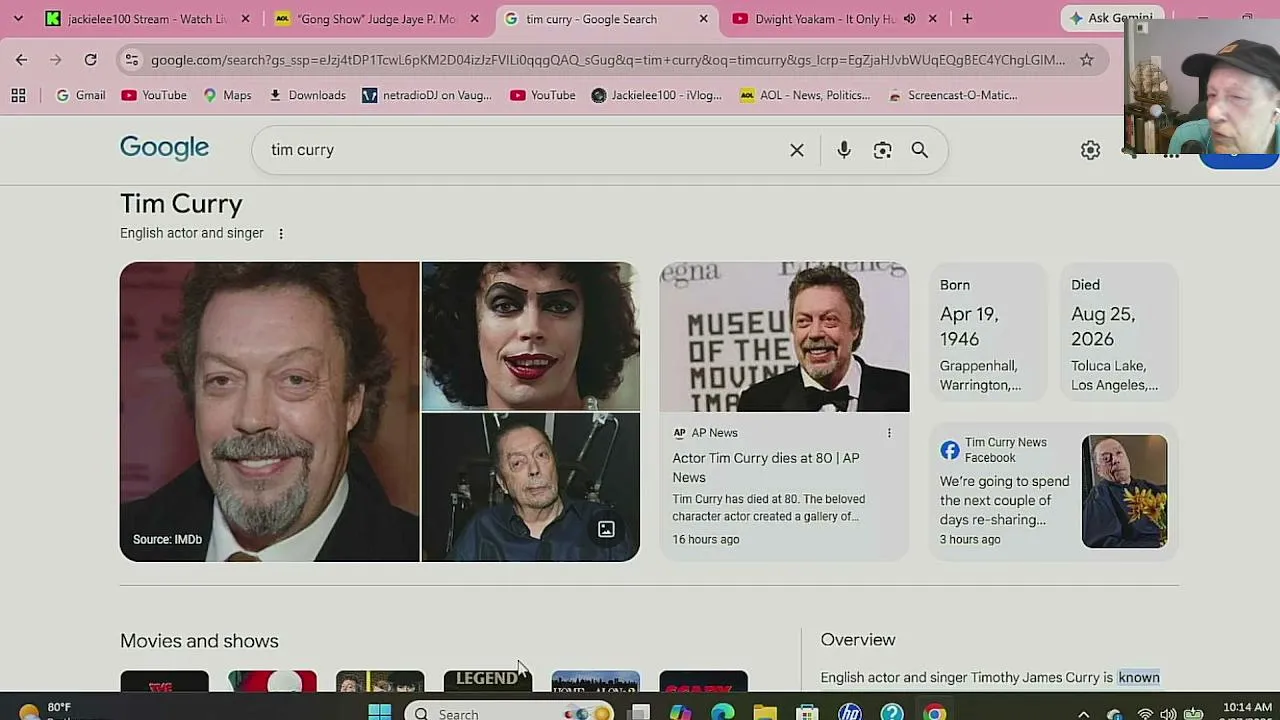Click the Ask Gemini button
Screen dimensions: 1280x720
coord(1110,19)
